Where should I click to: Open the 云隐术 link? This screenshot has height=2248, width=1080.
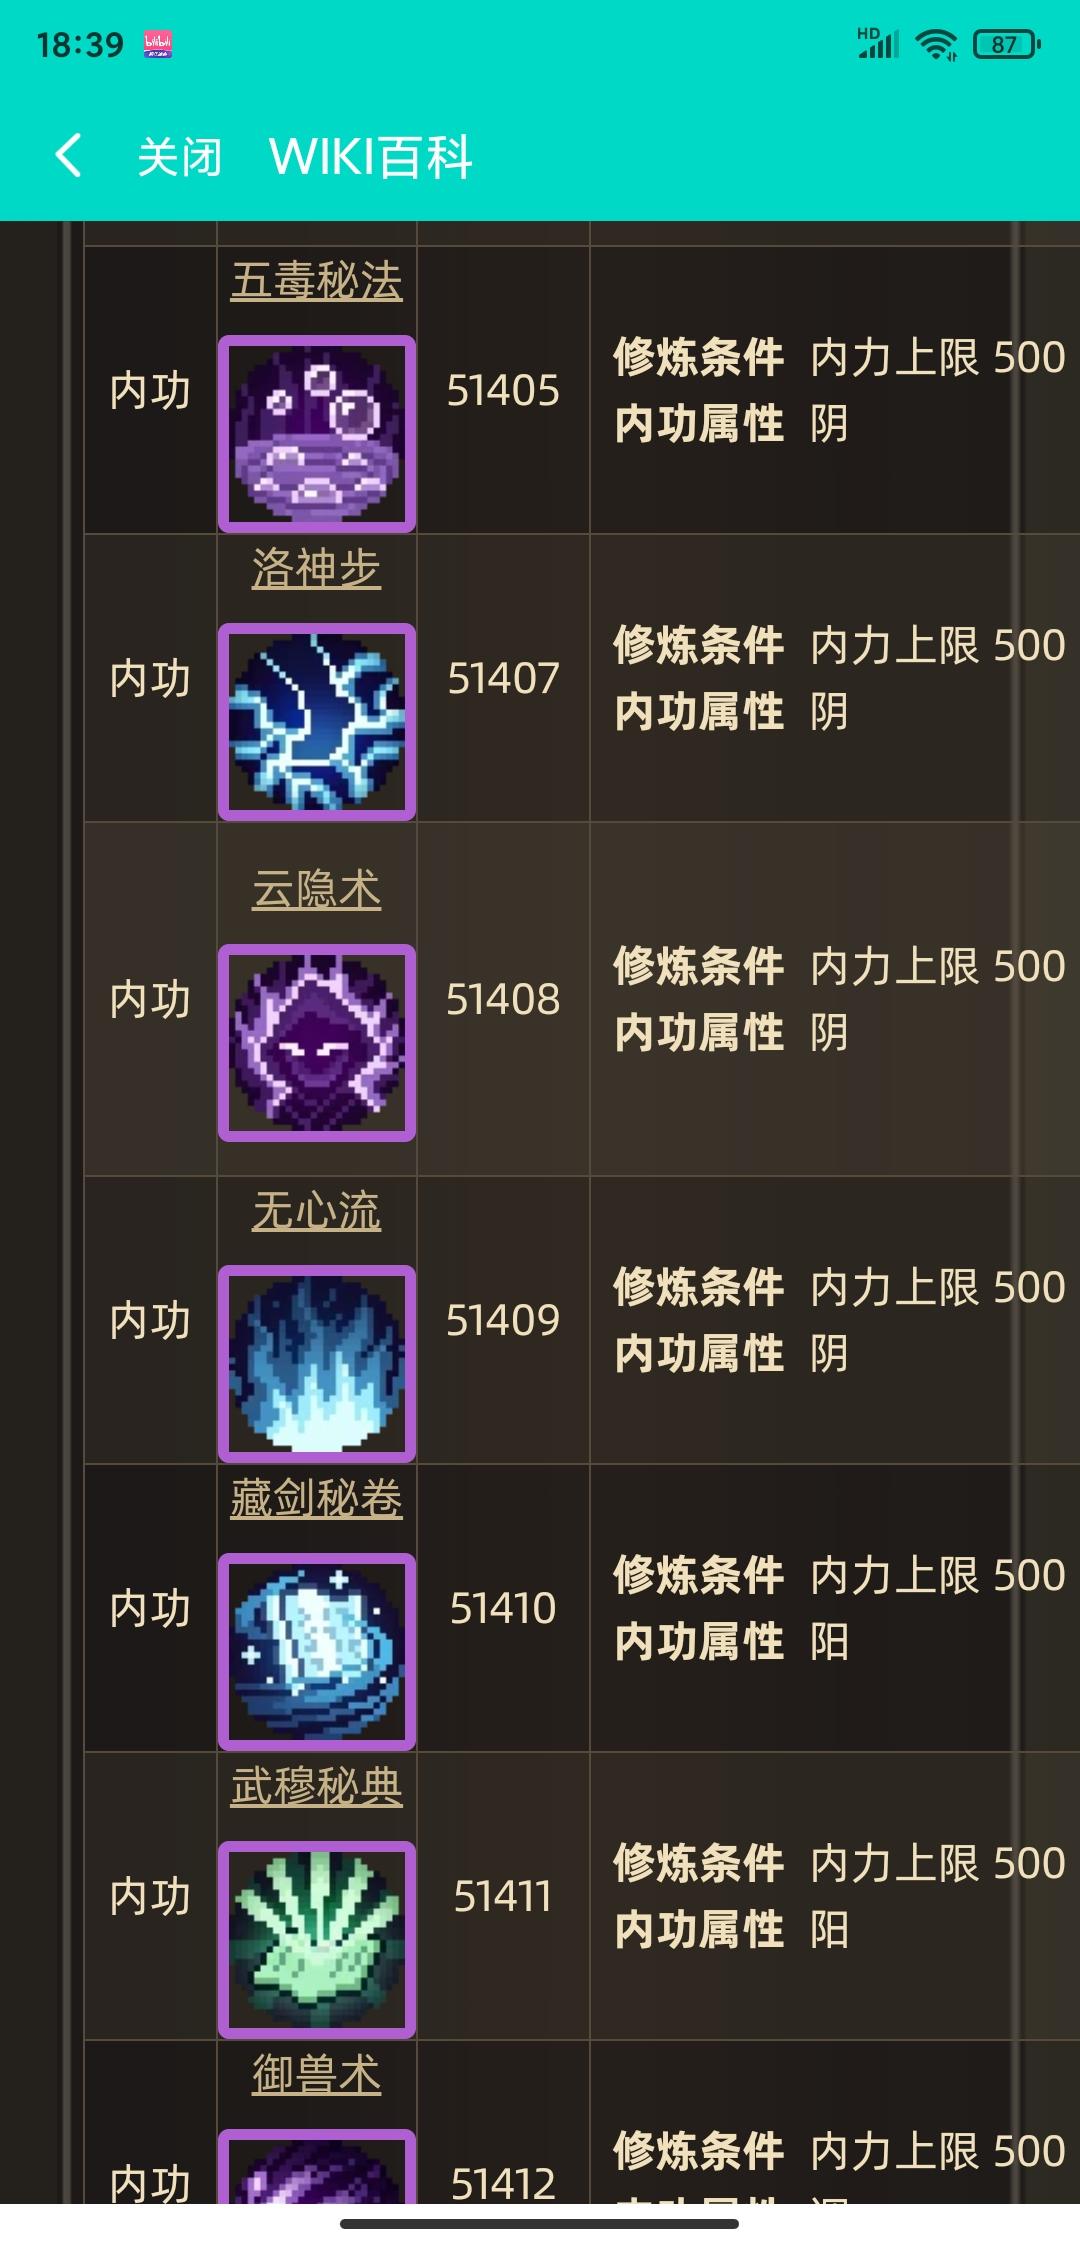(x=317, y=890)
